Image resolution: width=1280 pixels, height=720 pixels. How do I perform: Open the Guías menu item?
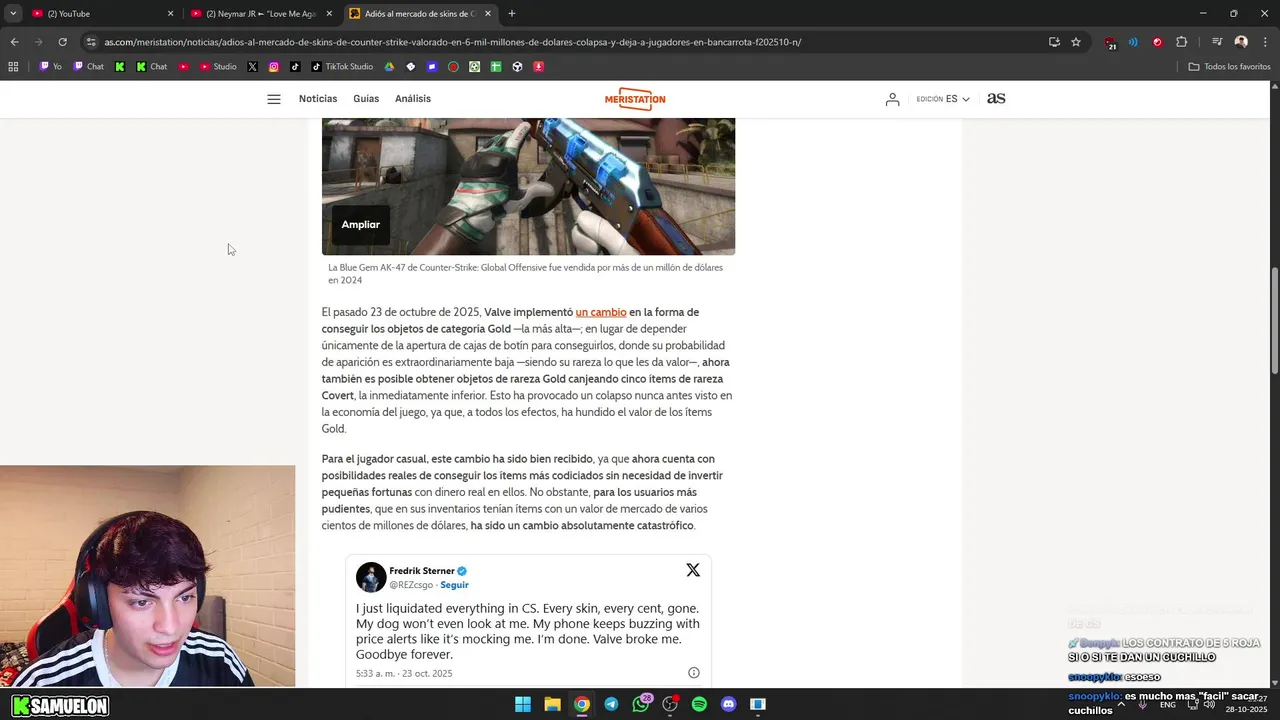tap(366, 99)
